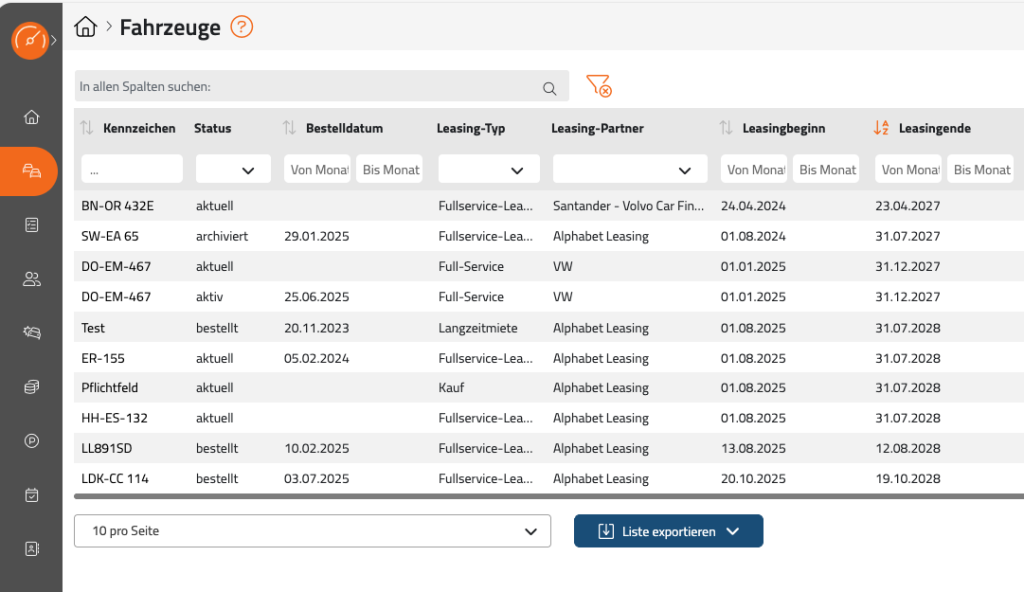The height and width of the screenshot is (592, 1024).
Task: Clear filters with the orange funnel icon
Action: 598,86
